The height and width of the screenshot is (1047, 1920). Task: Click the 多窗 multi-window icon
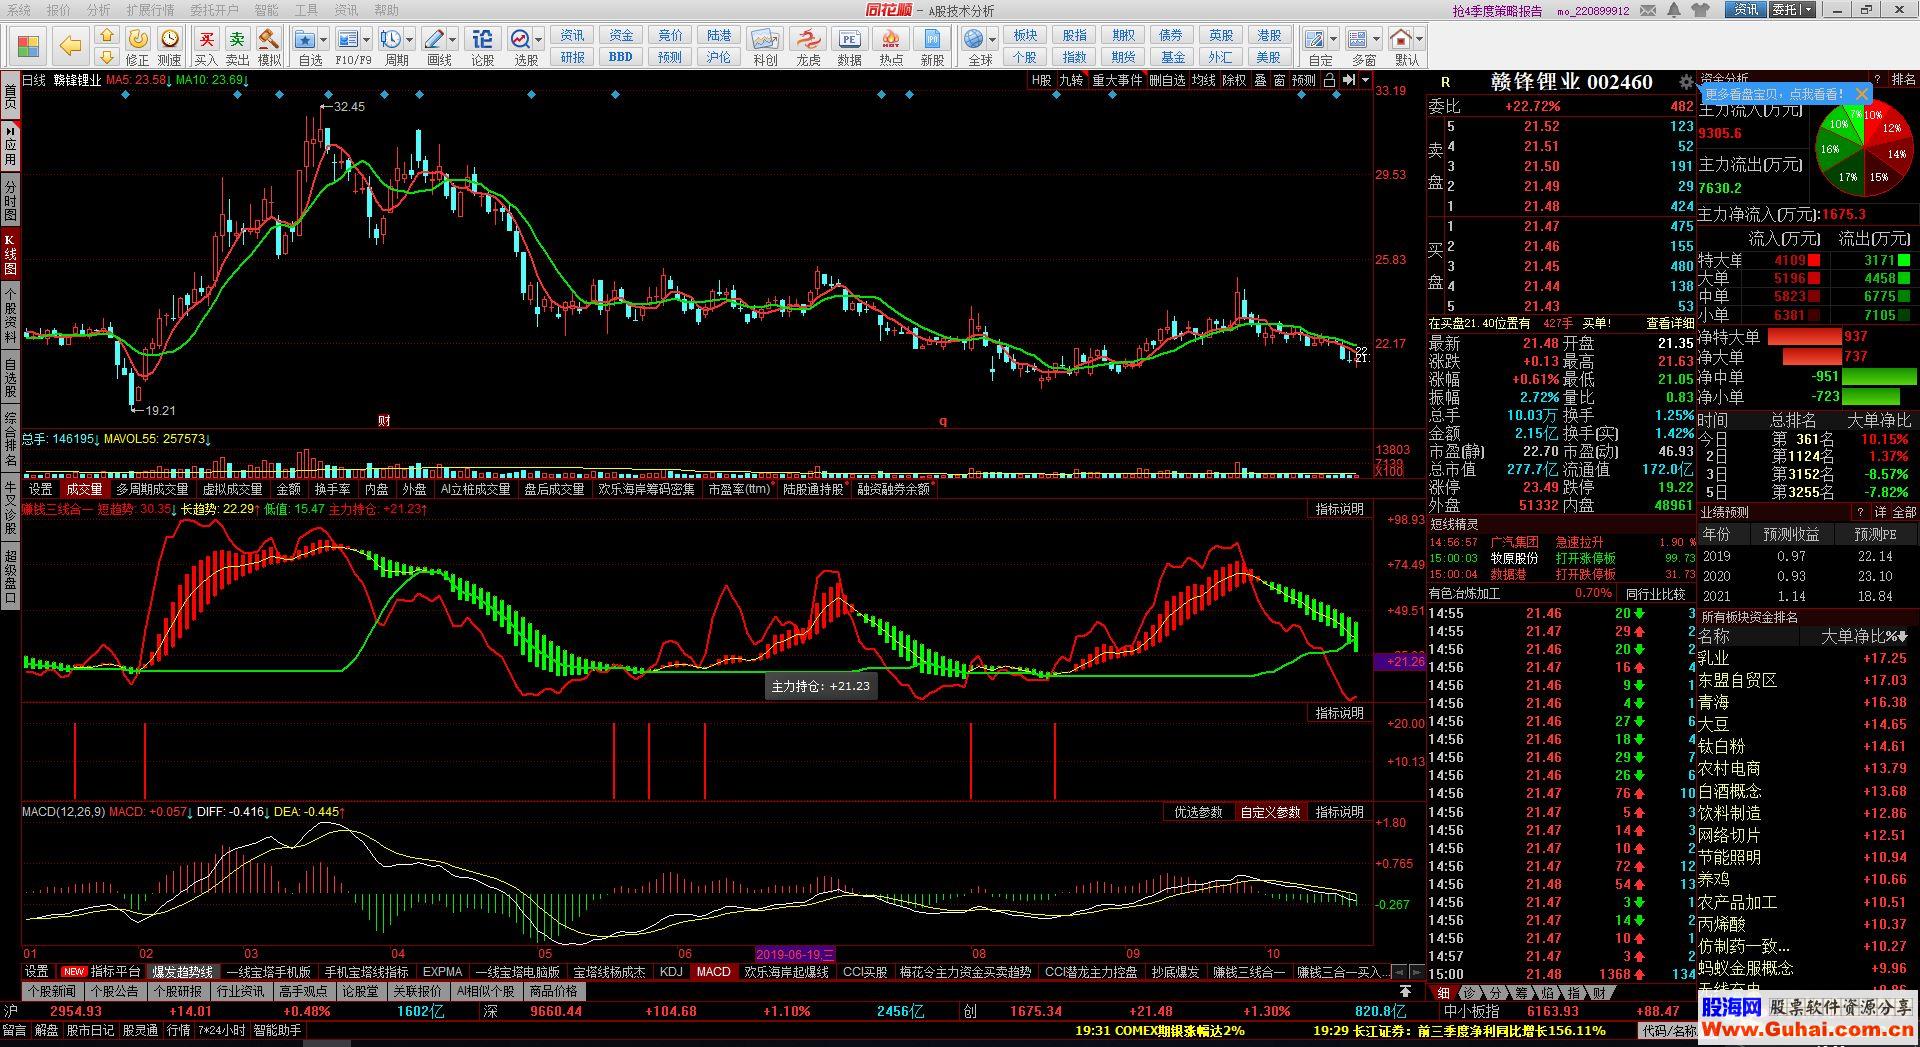point(1357,39)
